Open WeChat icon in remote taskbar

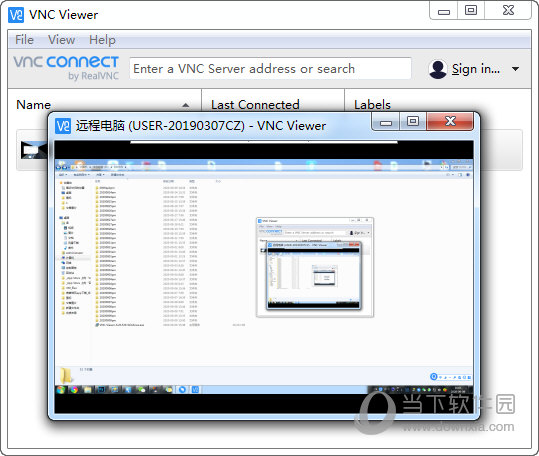click(141, 390)
